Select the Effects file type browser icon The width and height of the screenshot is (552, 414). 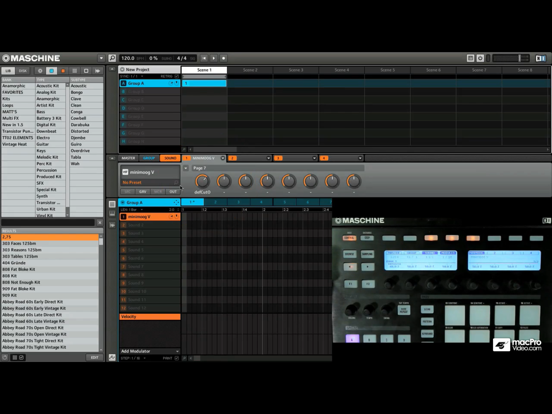coord(86,71)
